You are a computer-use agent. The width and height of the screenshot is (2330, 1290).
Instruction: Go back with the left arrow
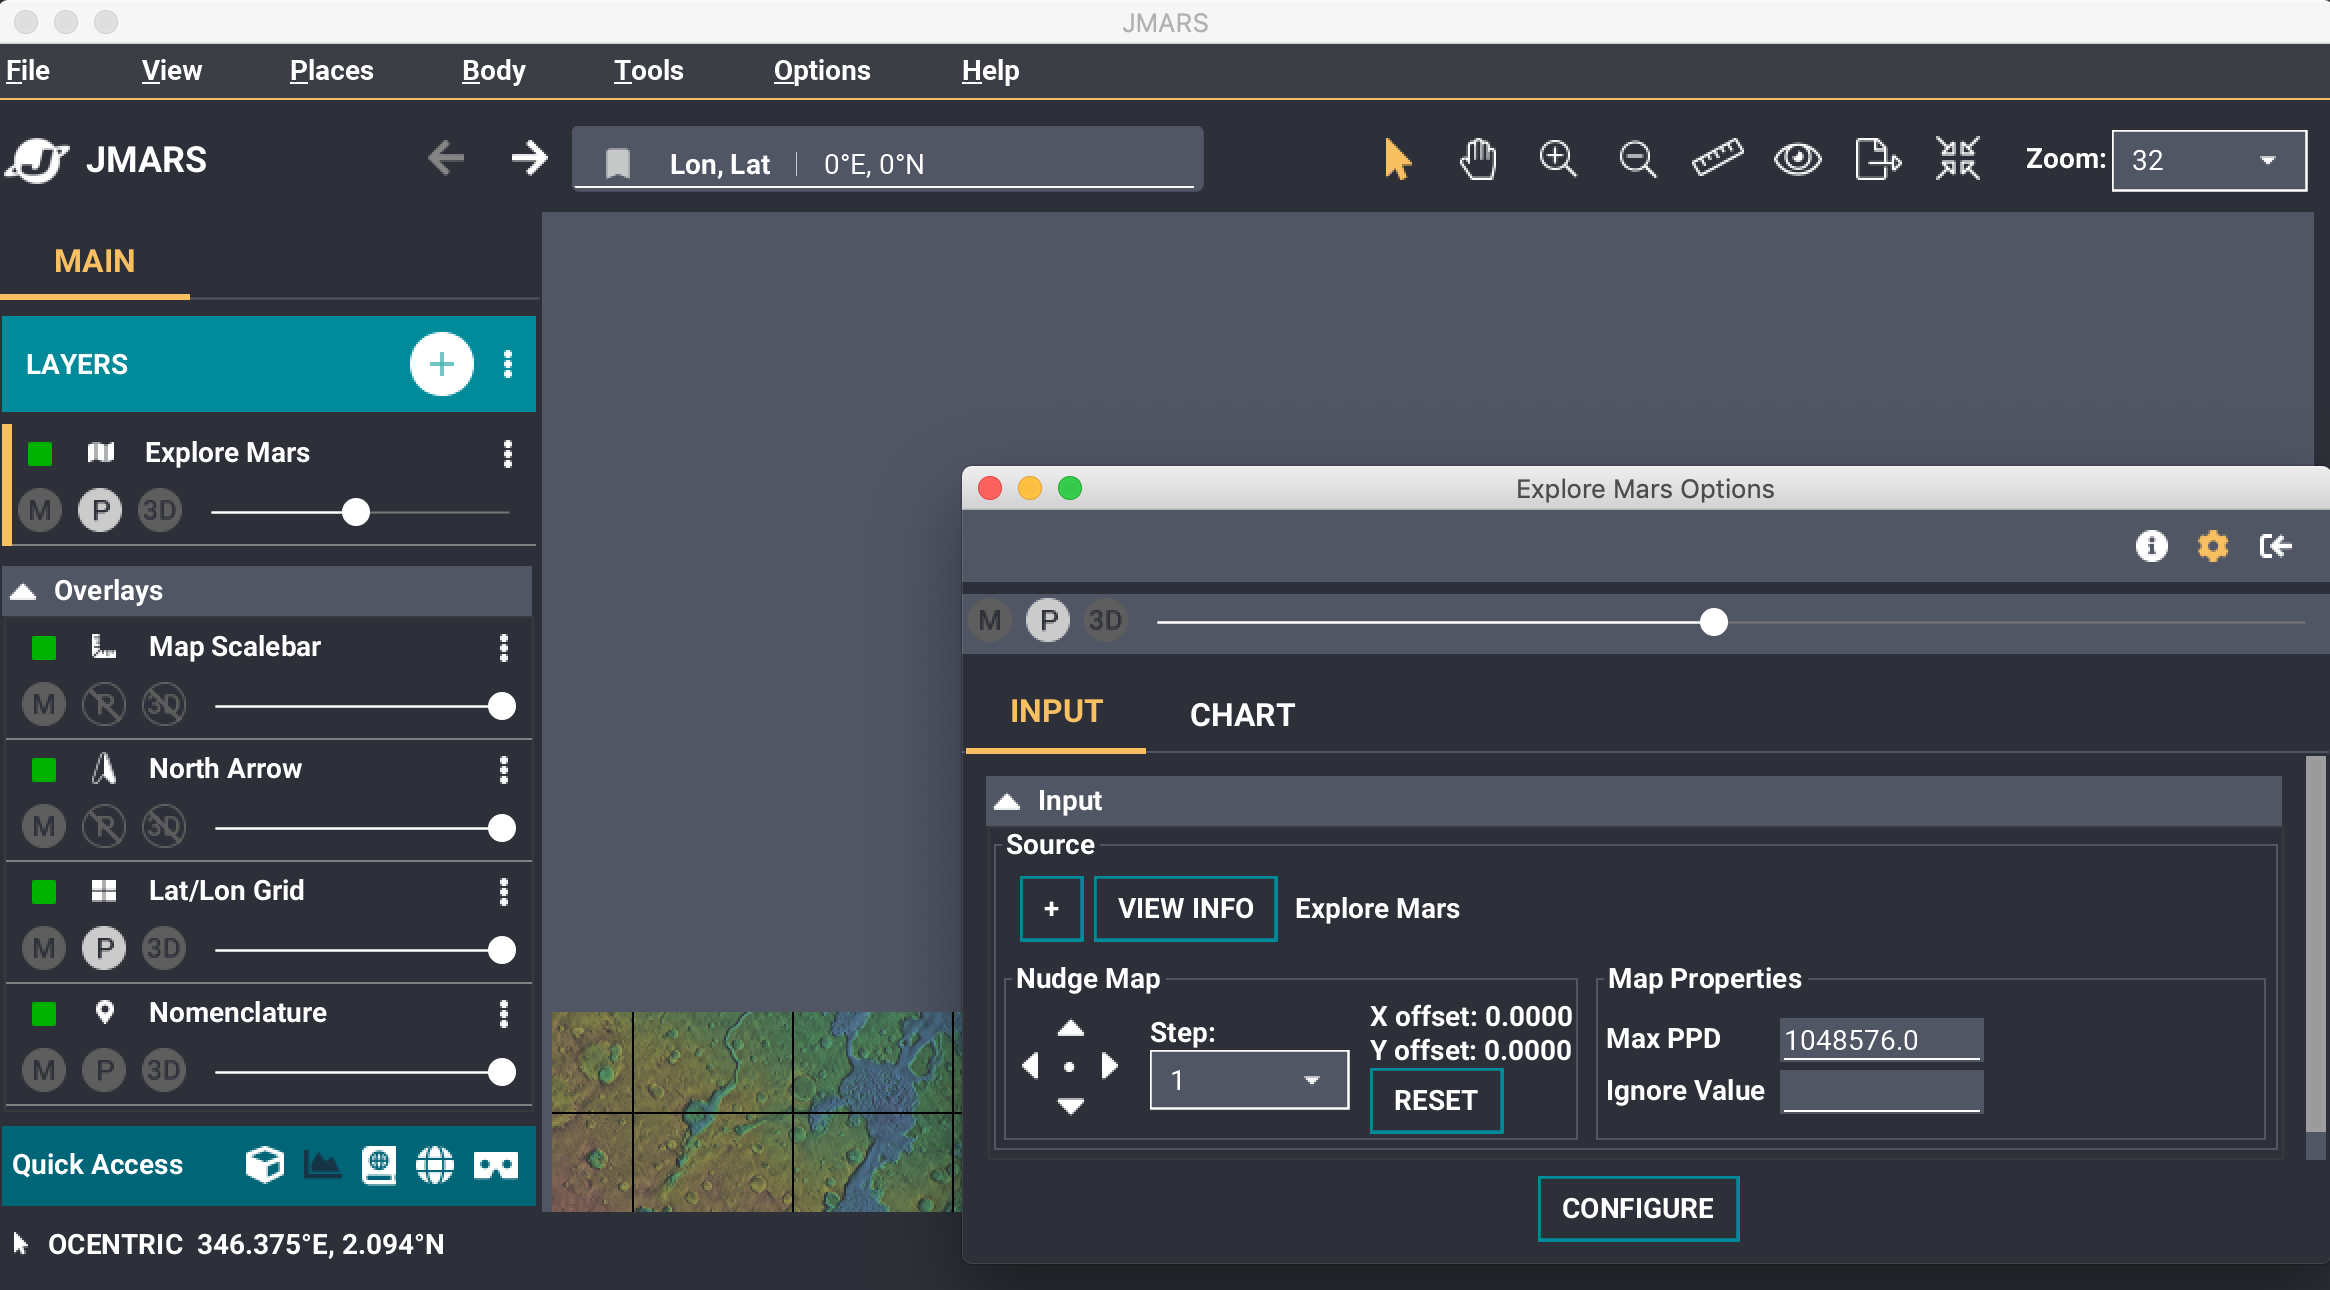[446, 158]
